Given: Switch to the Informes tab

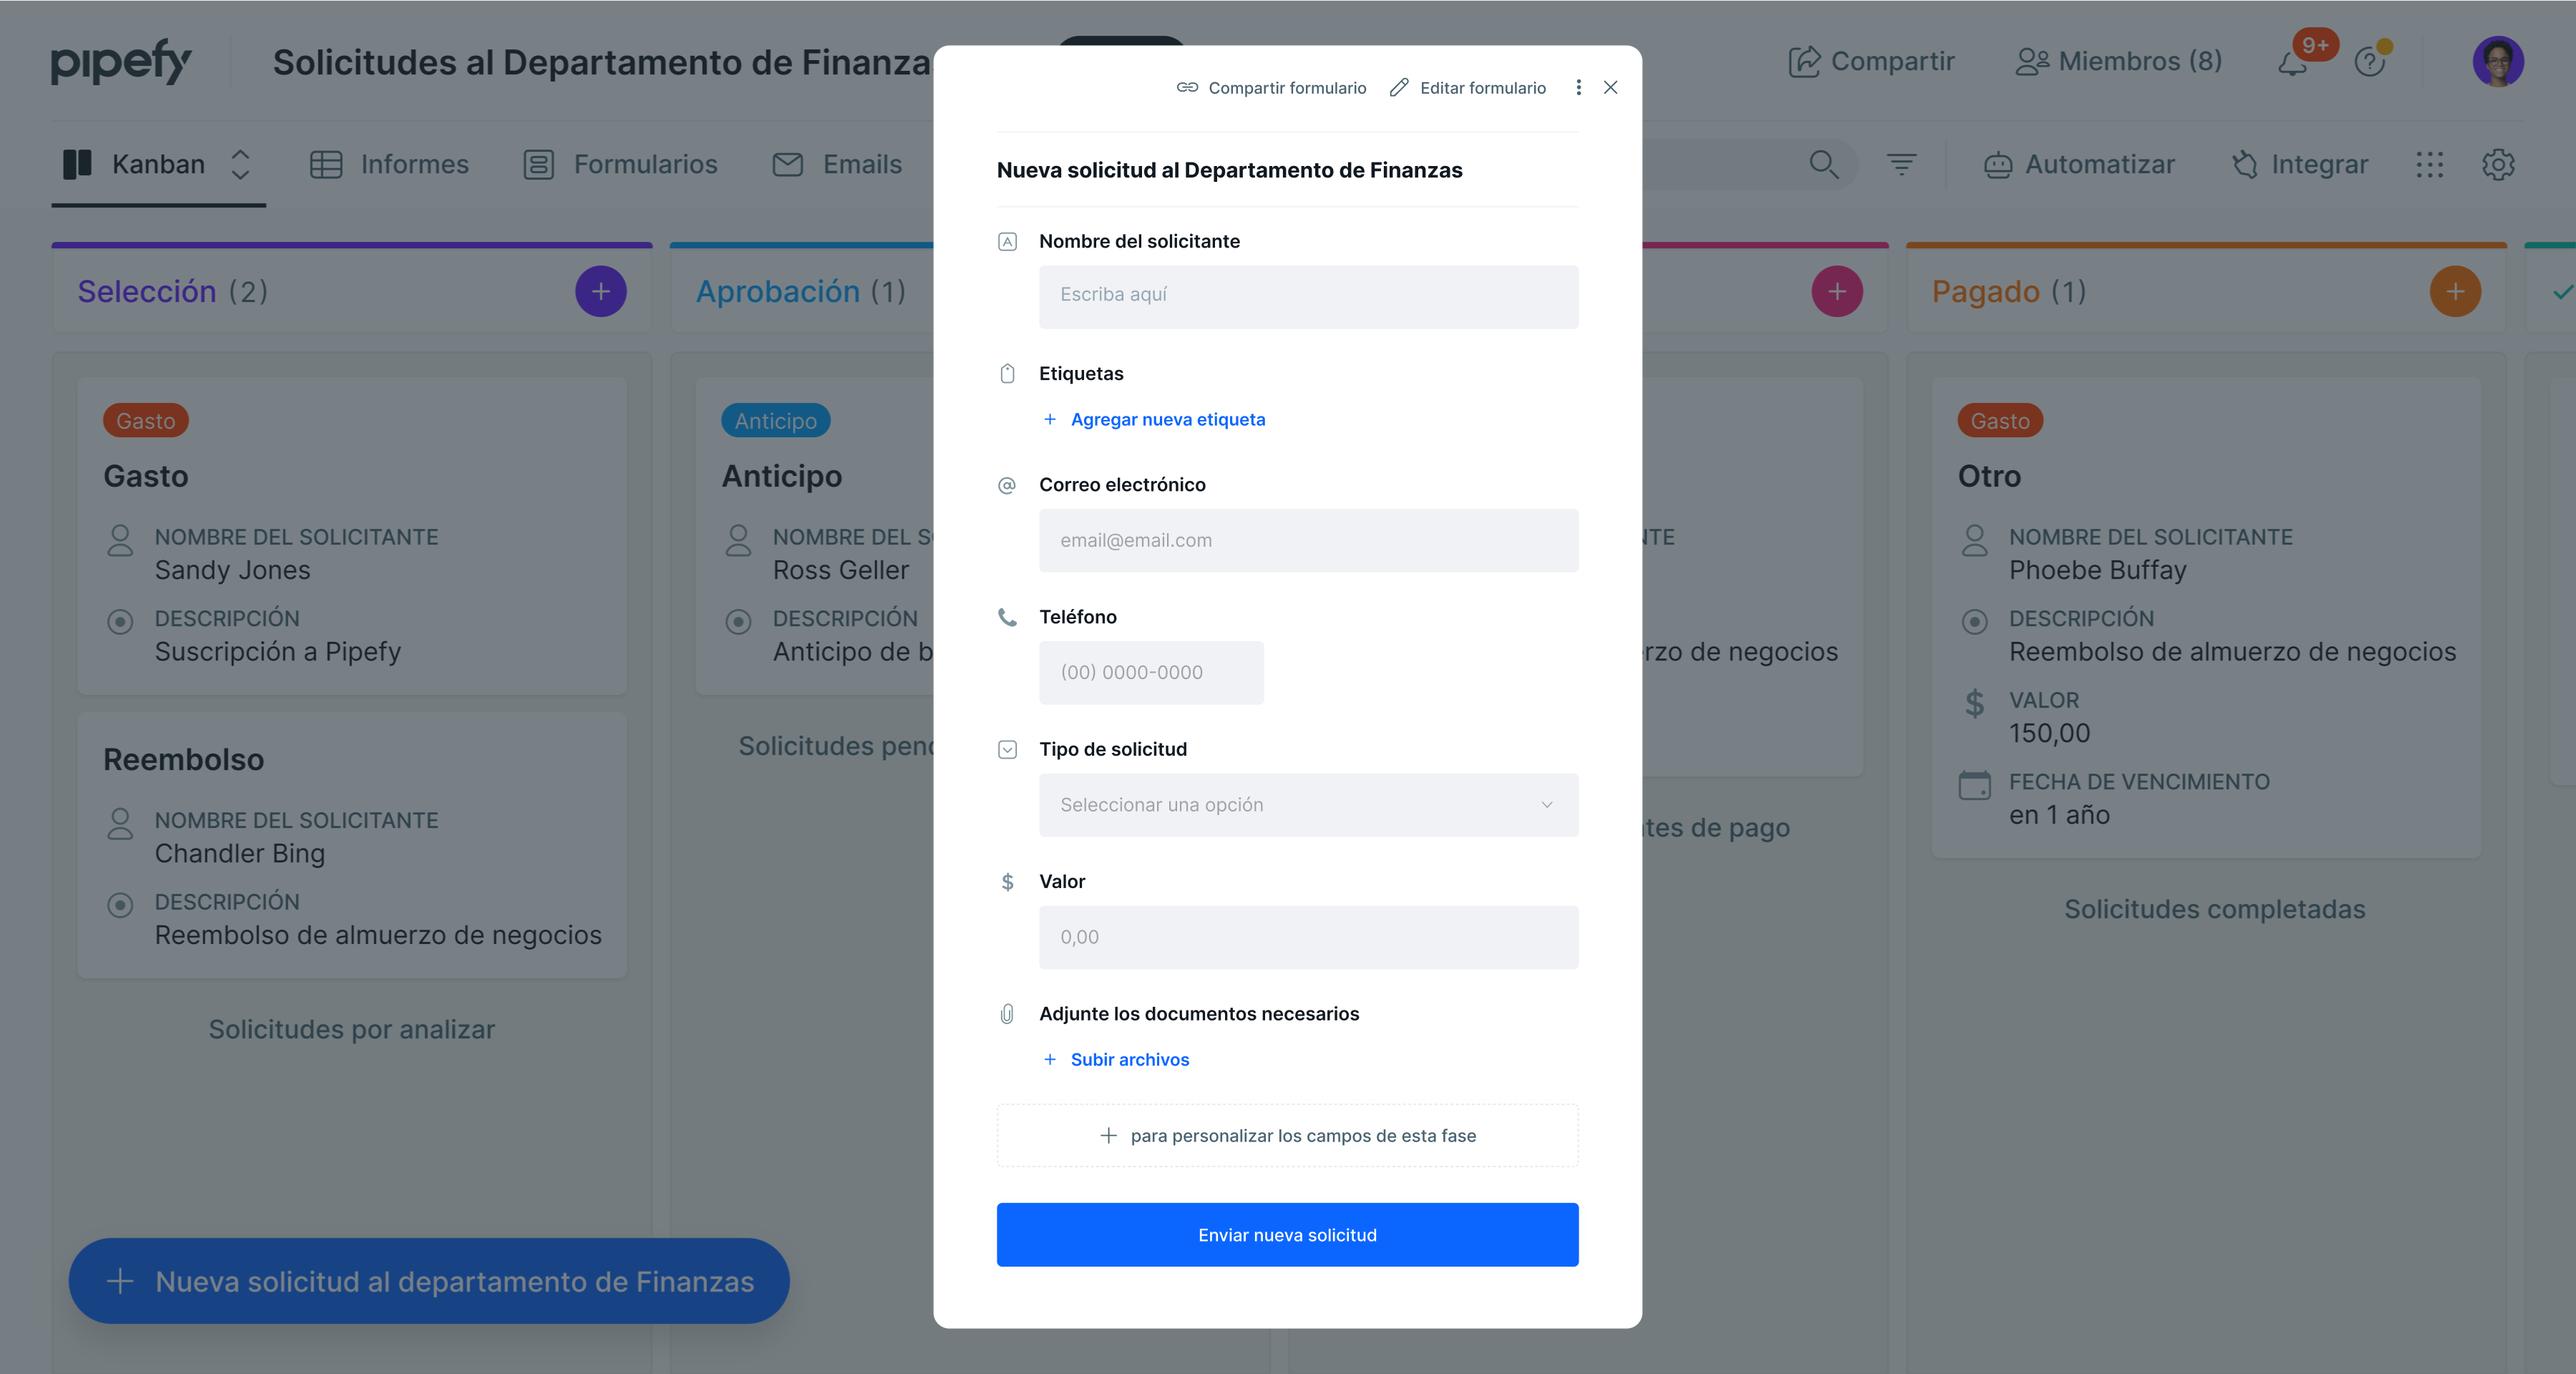Looking at the screenshot, I should tap(389, 164).
